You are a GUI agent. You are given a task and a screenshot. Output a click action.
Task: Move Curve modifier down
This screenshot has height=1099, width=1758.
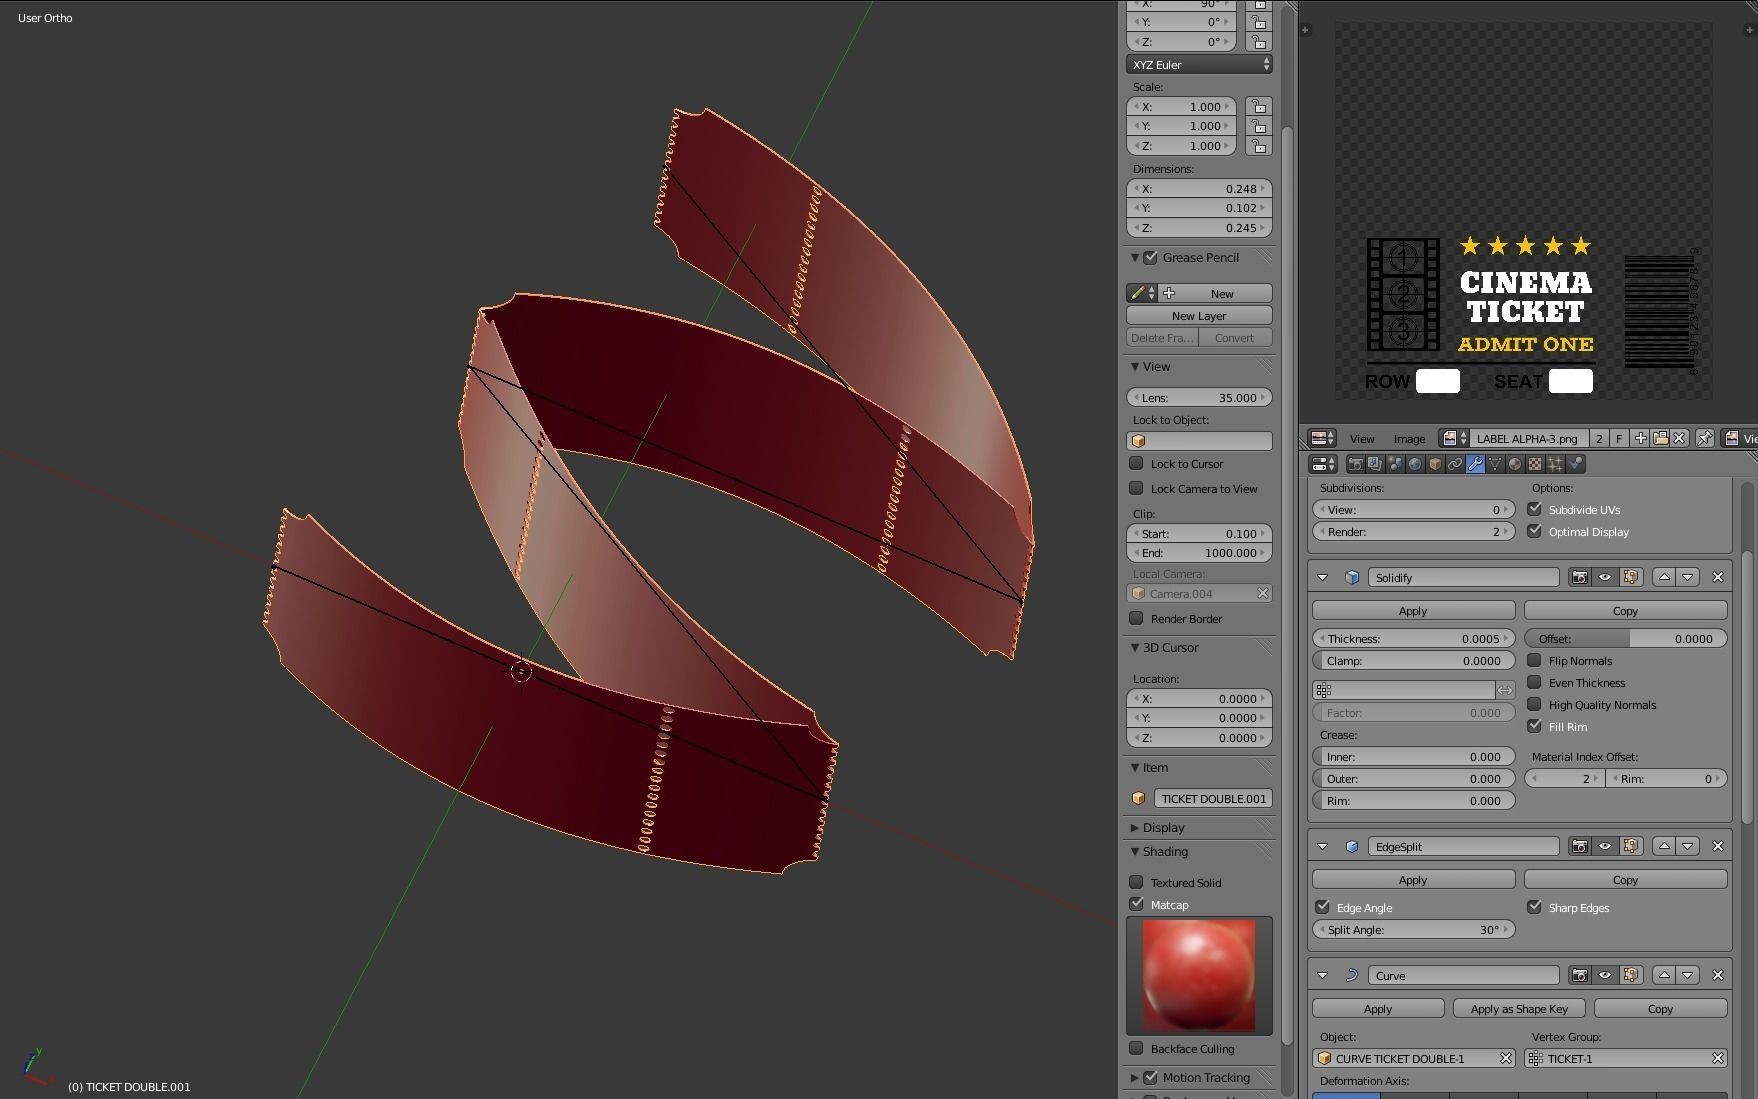[1688, 975]
